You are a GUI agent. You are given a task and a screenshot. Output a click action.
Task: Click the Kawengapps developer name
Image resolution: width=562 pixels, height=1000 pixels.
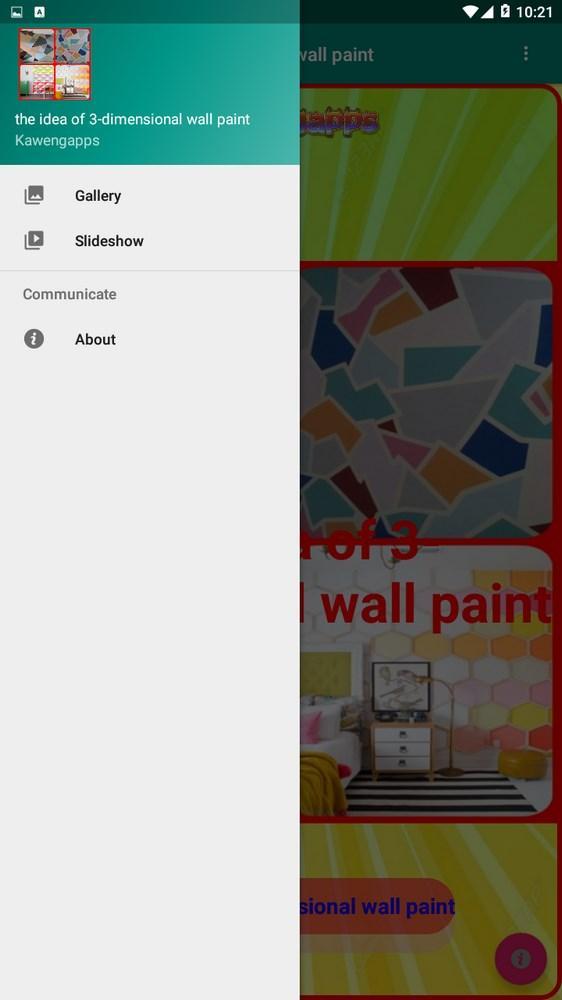(57, 140)
